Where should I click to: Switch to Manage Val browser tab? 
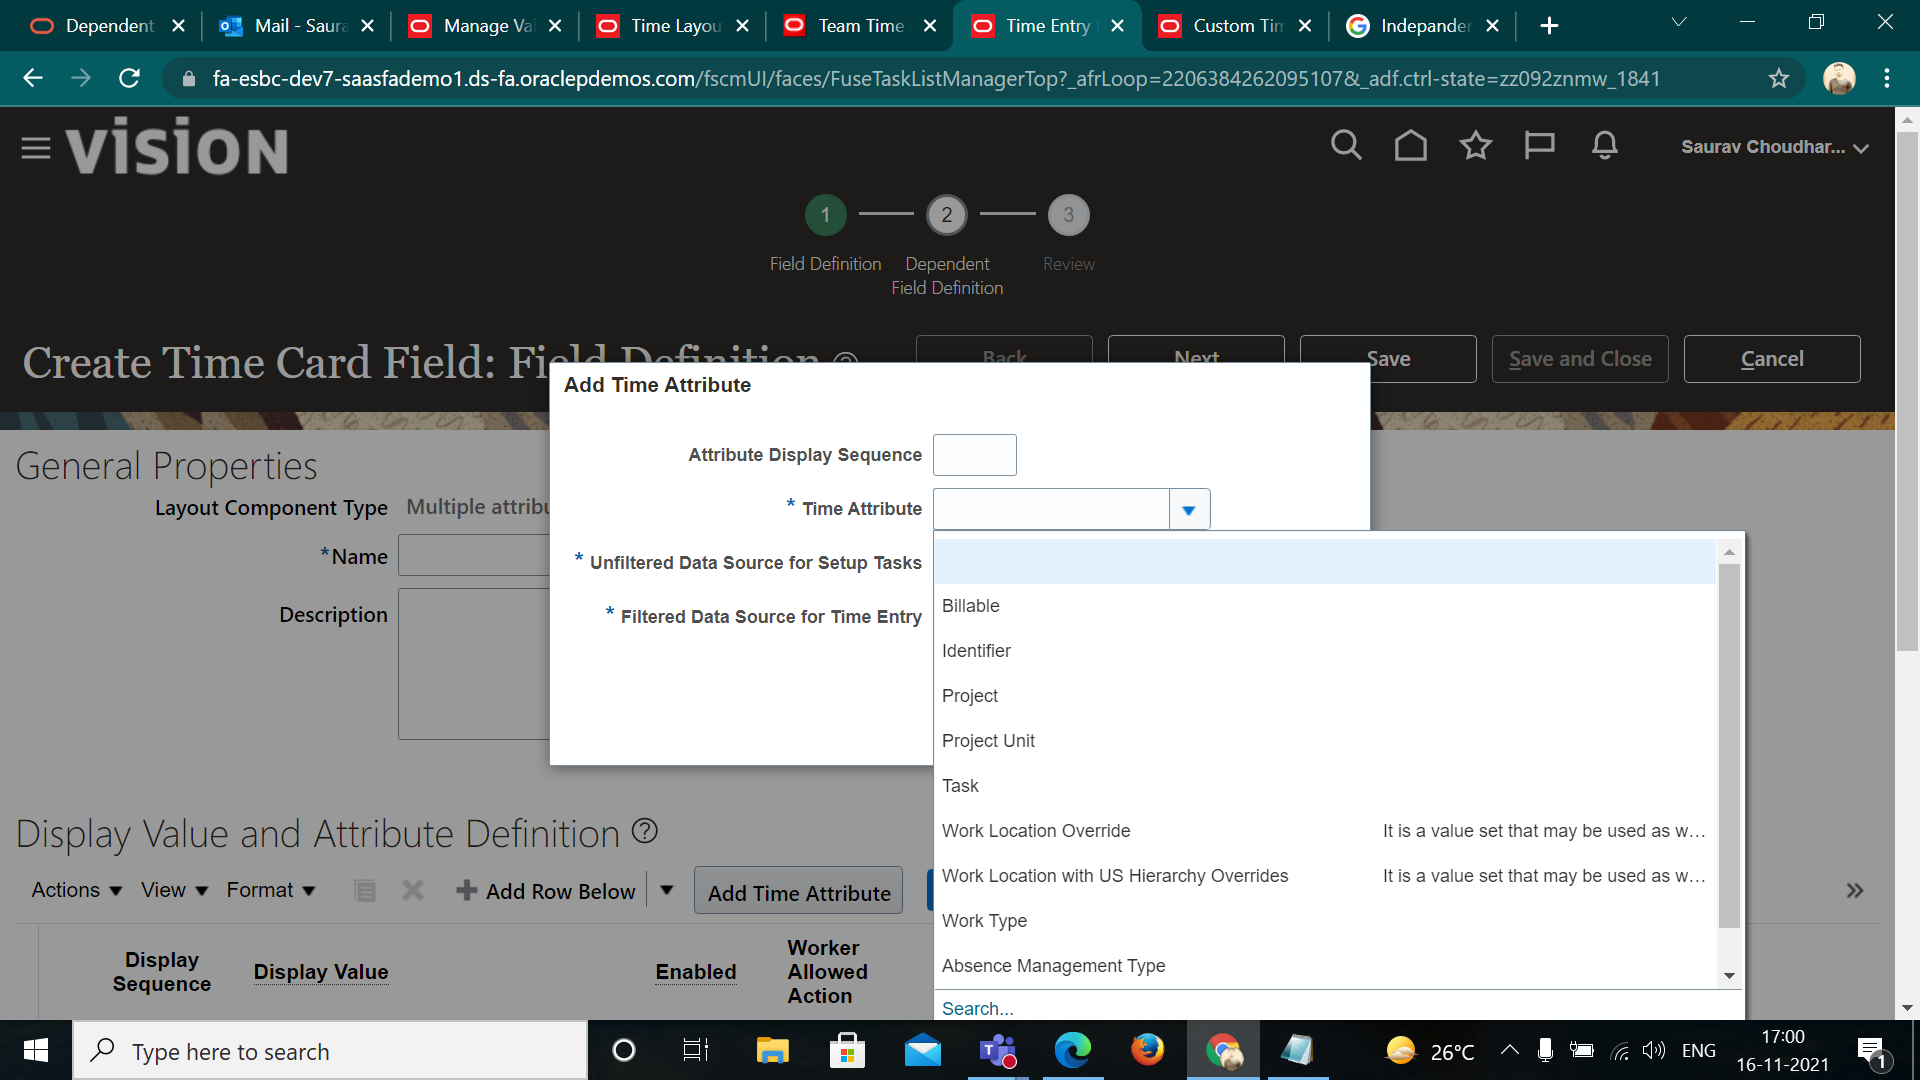tap(488, 26)
